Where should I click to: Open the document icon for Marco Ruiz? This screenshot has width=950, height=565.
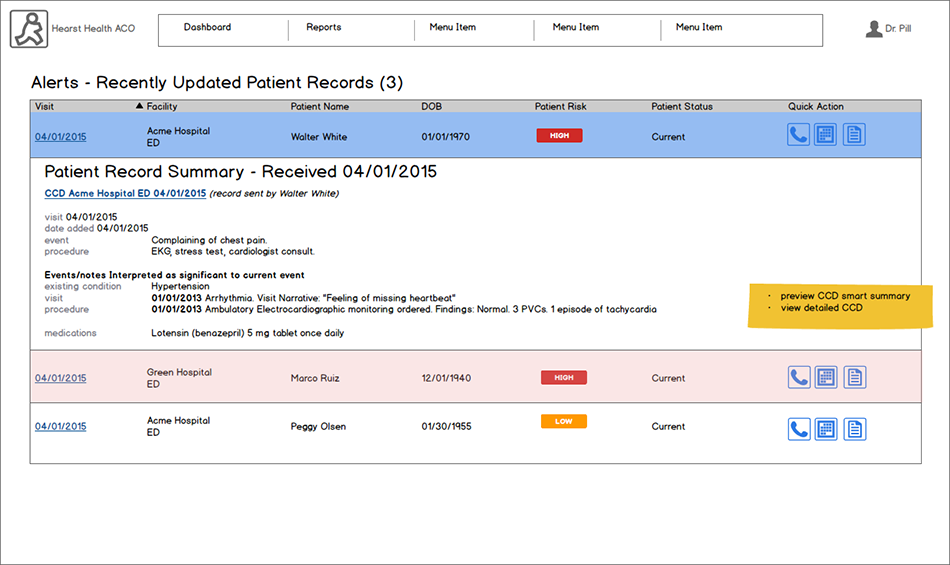[854, 377]
